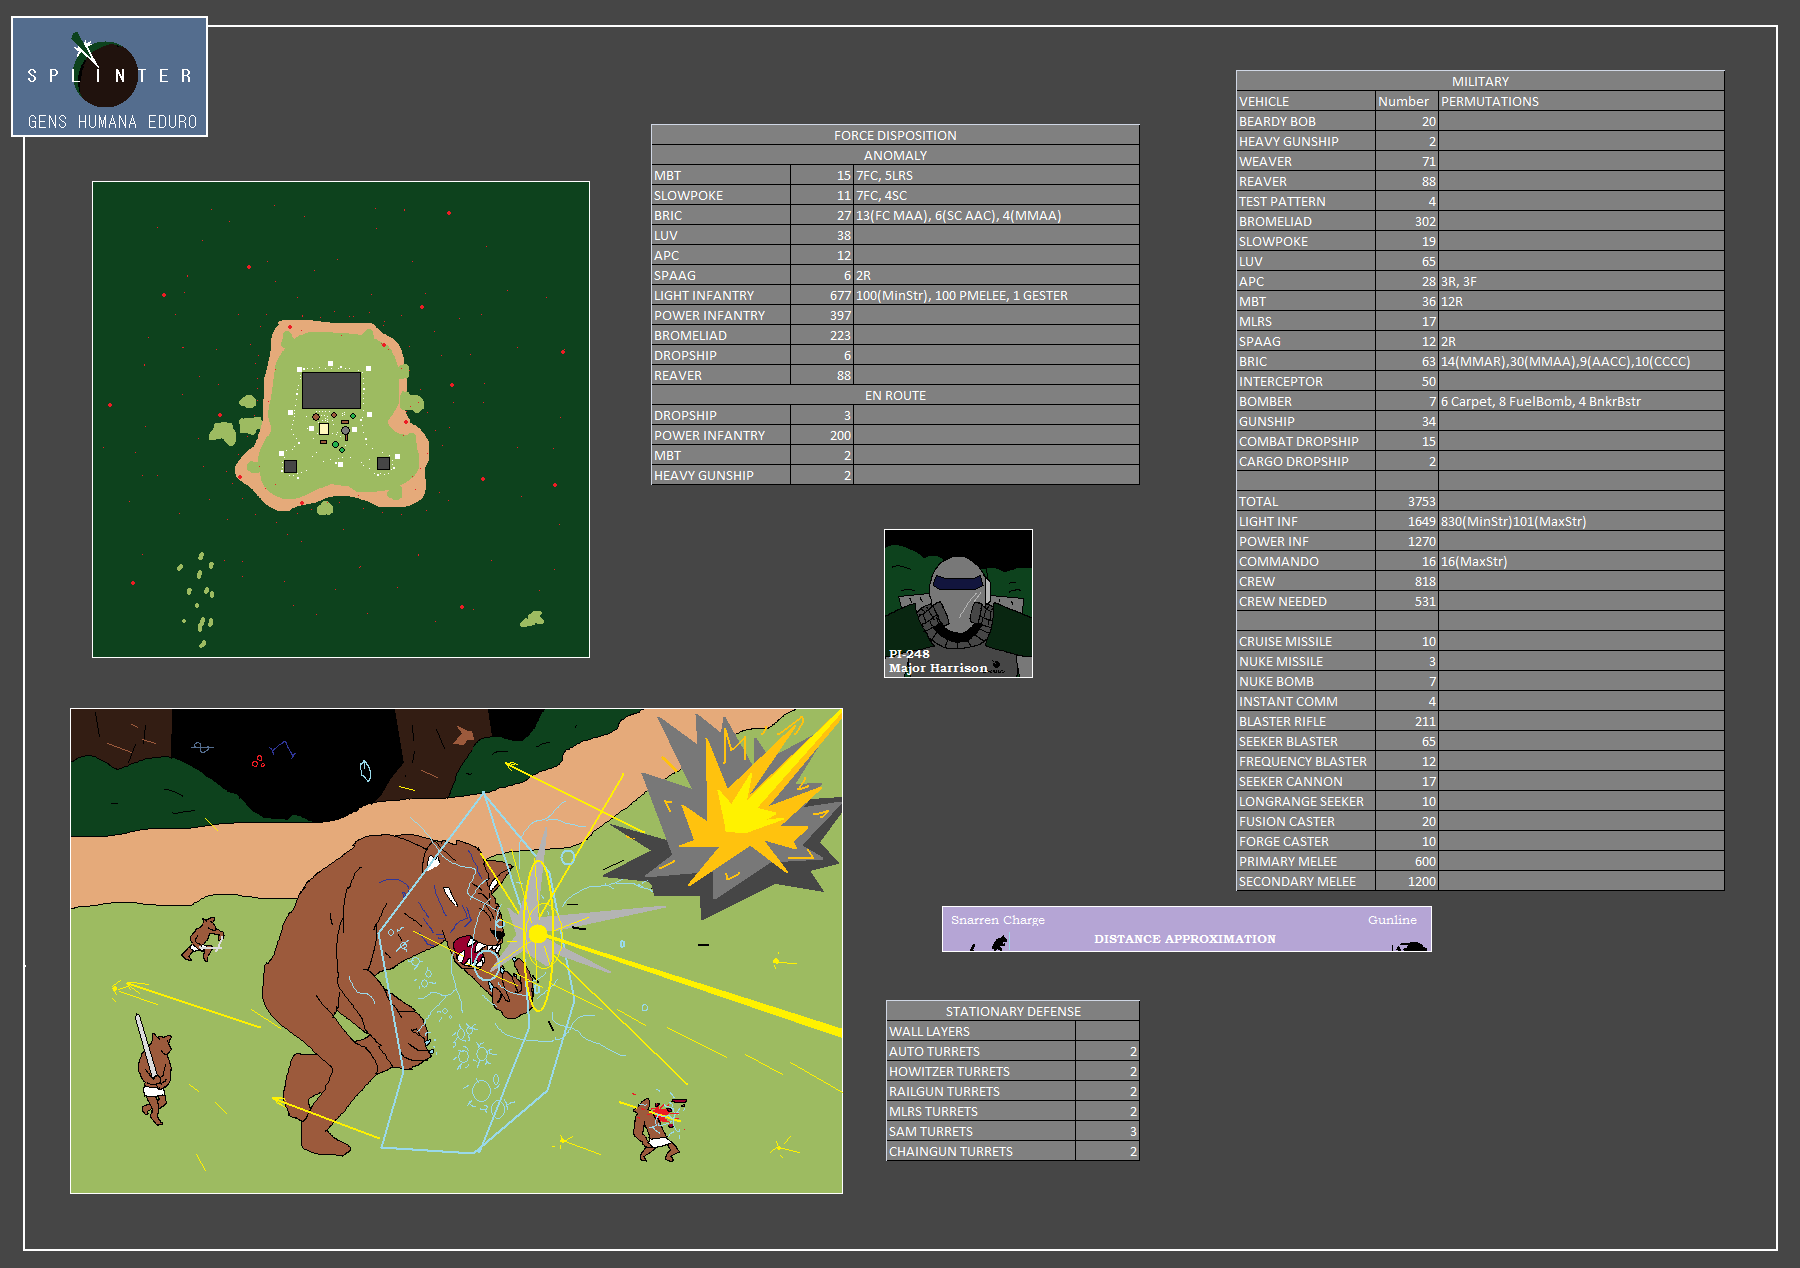Image resolution: width=1800 pixels, height=1268 pixels.
Task: Click the Splinter Gens Humana Eduro logo
Action: pyautogui.click(x=109, y=77)
